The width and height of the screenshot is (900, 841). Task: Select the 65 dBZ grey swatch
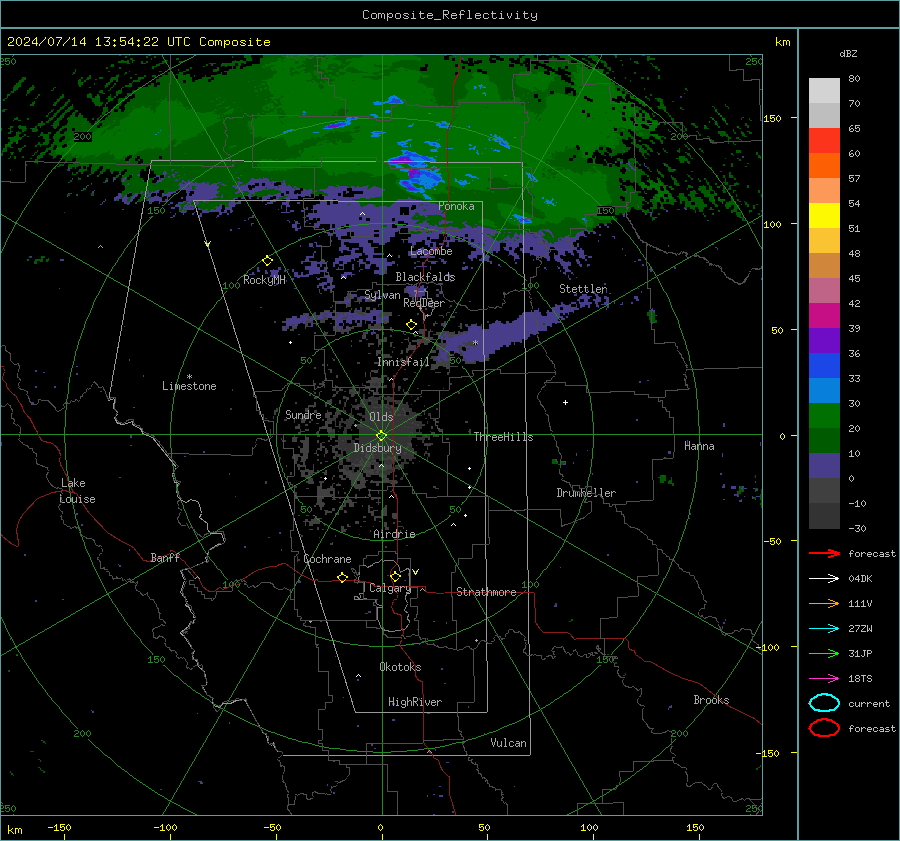click(x=824, y=115)
